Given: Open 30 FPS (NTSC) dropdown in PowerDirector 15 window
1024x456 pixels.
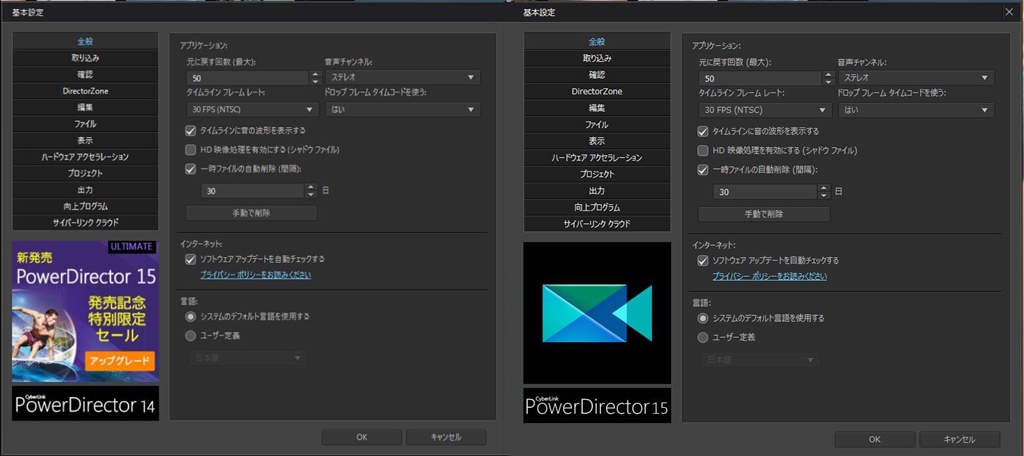Looking at the screenshot, I should (x=765, y=110).
